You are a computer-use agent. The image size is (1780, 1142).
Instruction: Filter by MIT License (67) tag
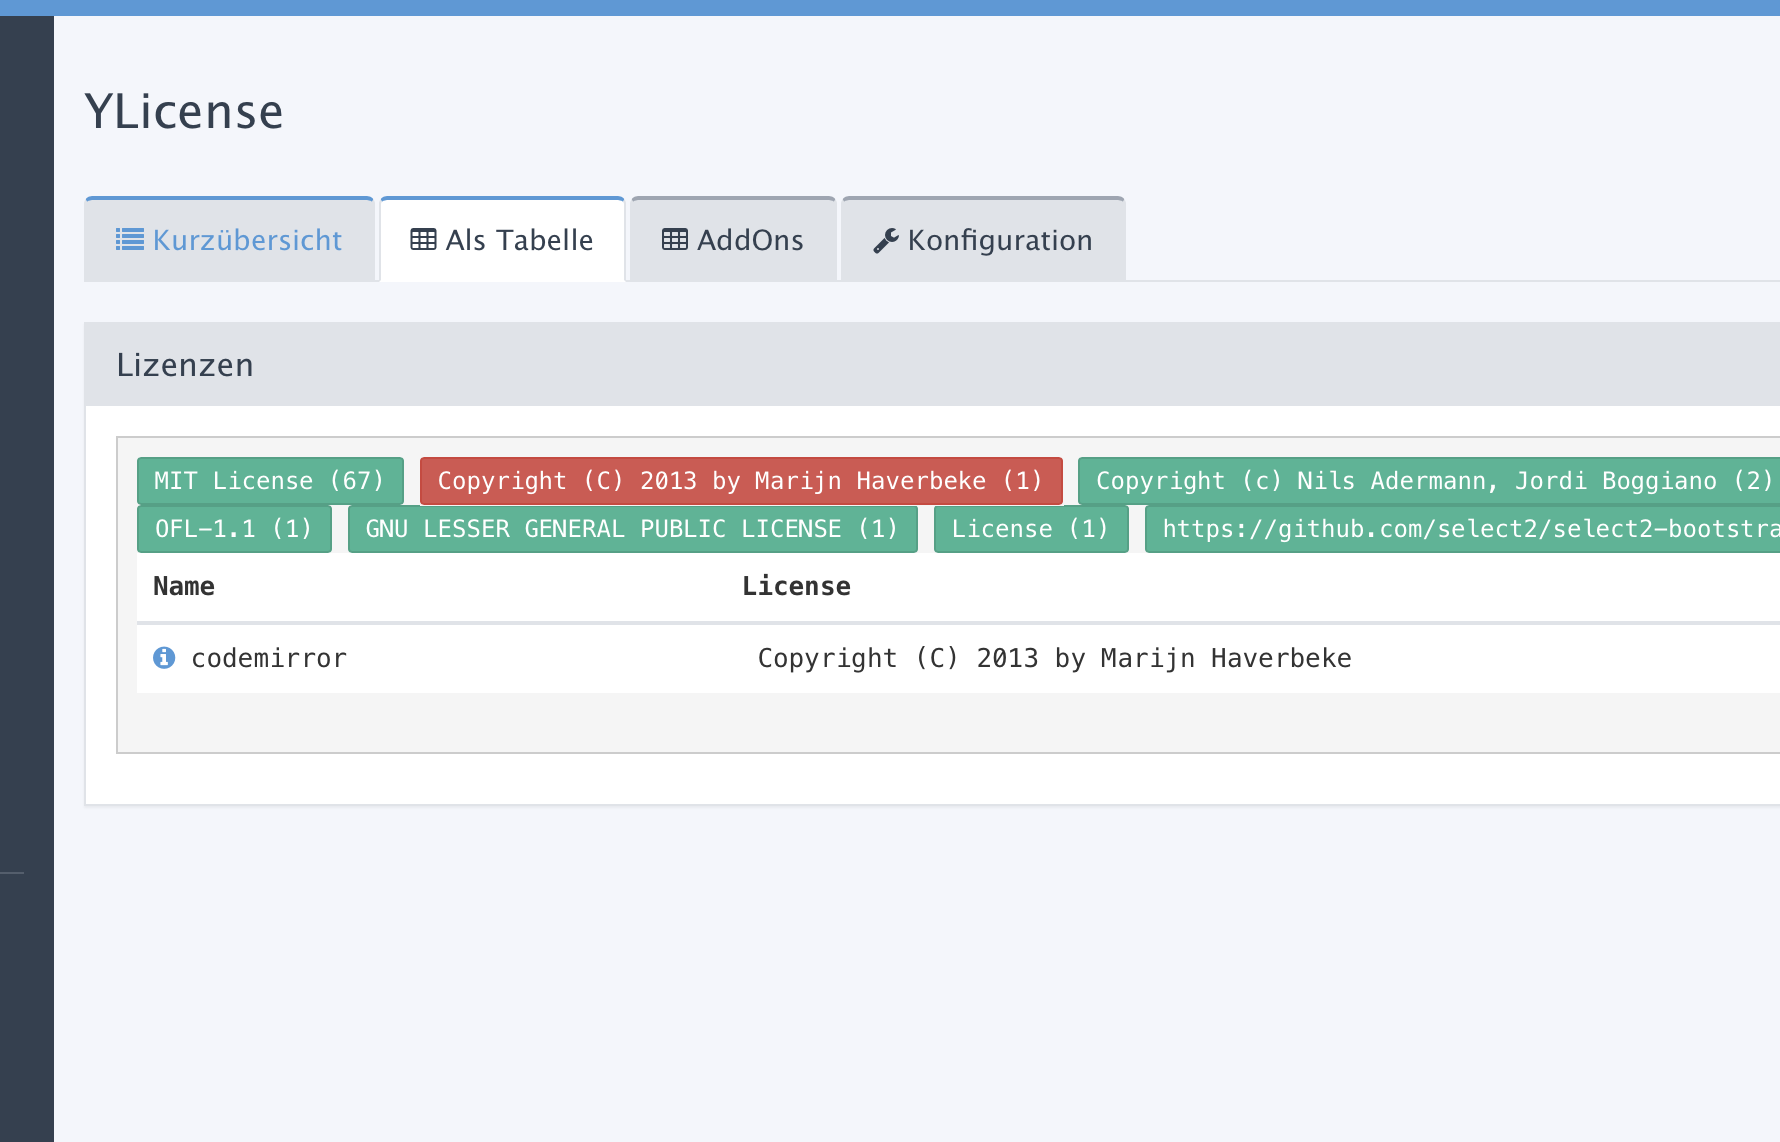(270, 481)
